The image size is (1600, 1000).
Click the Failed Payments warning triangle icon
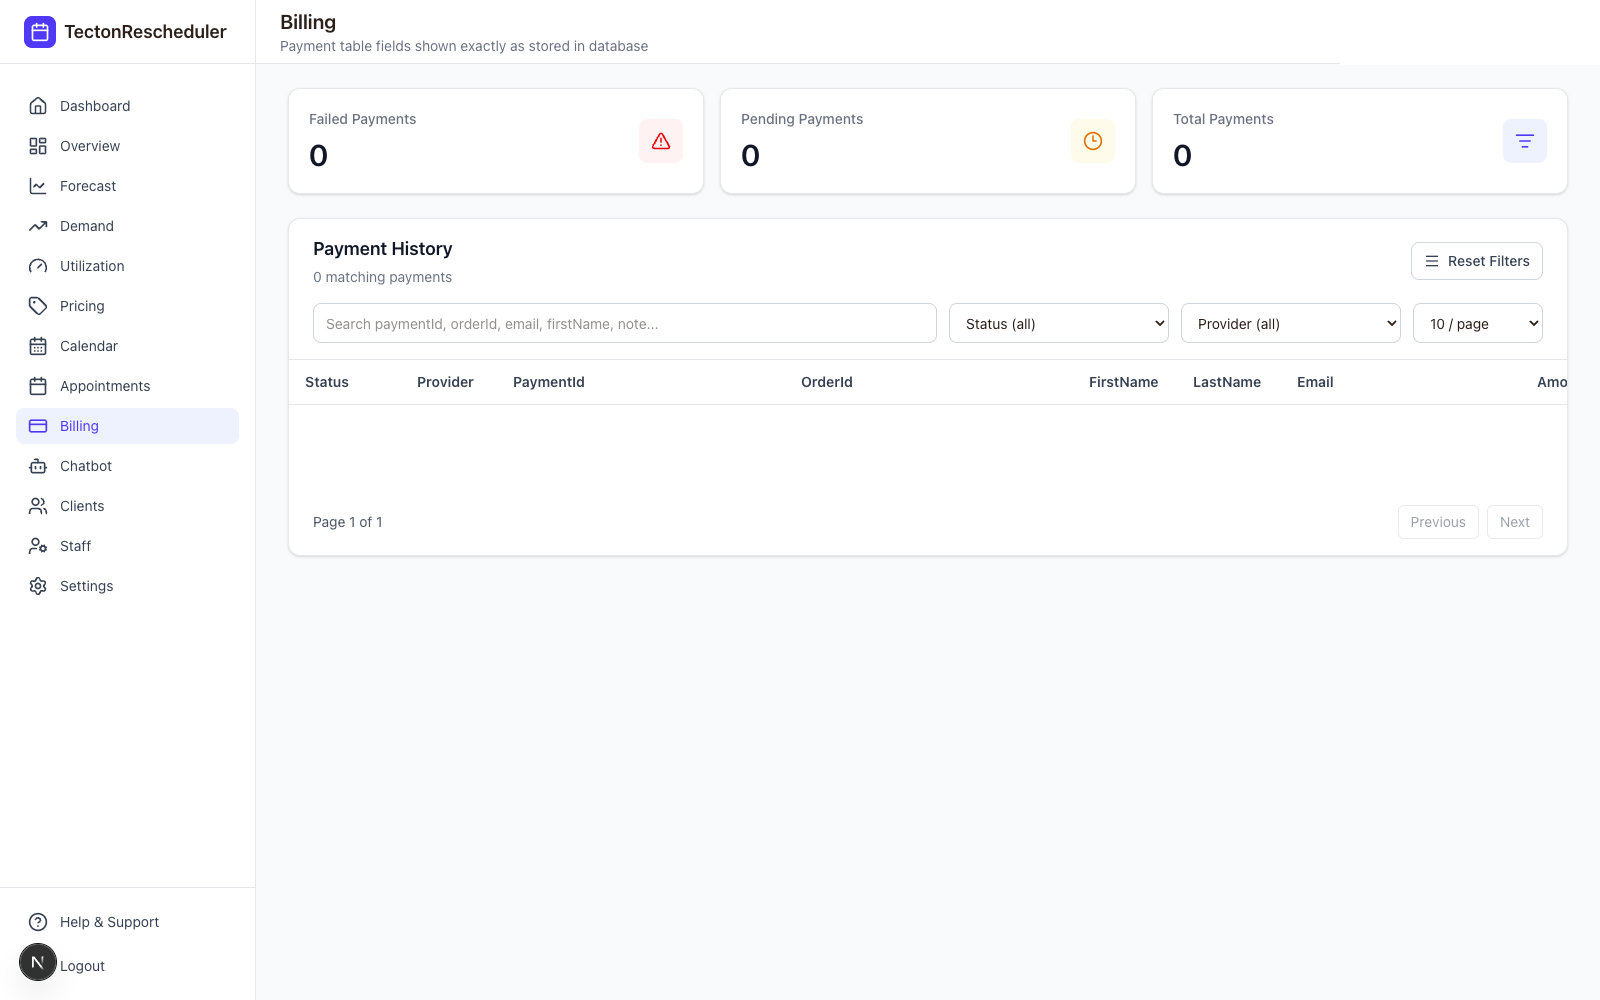661,141
